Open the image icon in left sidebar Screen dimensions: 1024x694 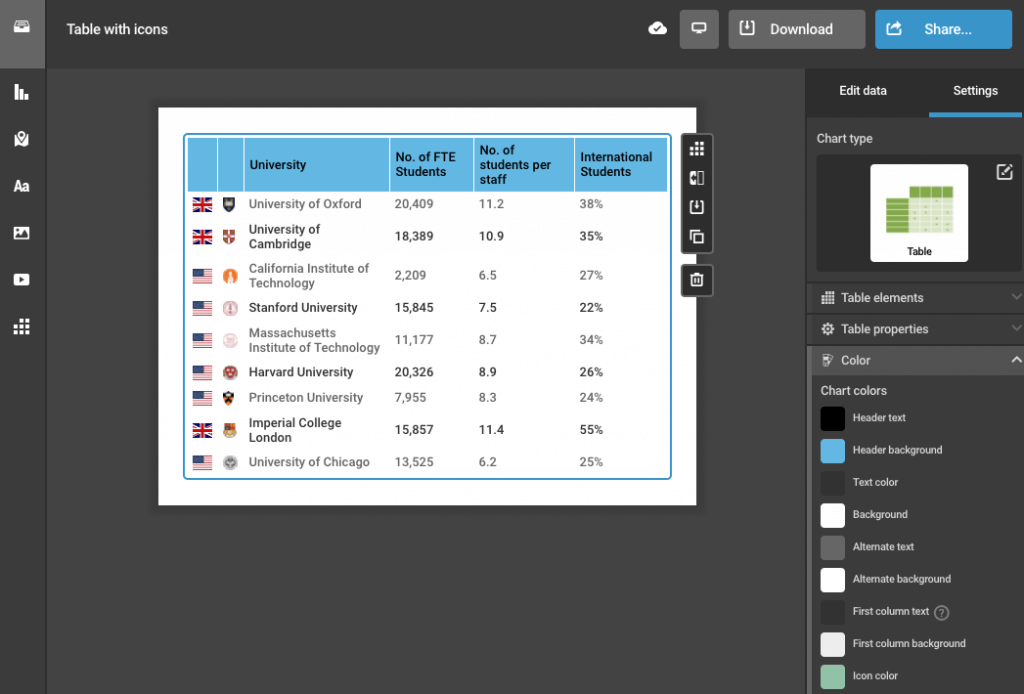pos(21,233)
